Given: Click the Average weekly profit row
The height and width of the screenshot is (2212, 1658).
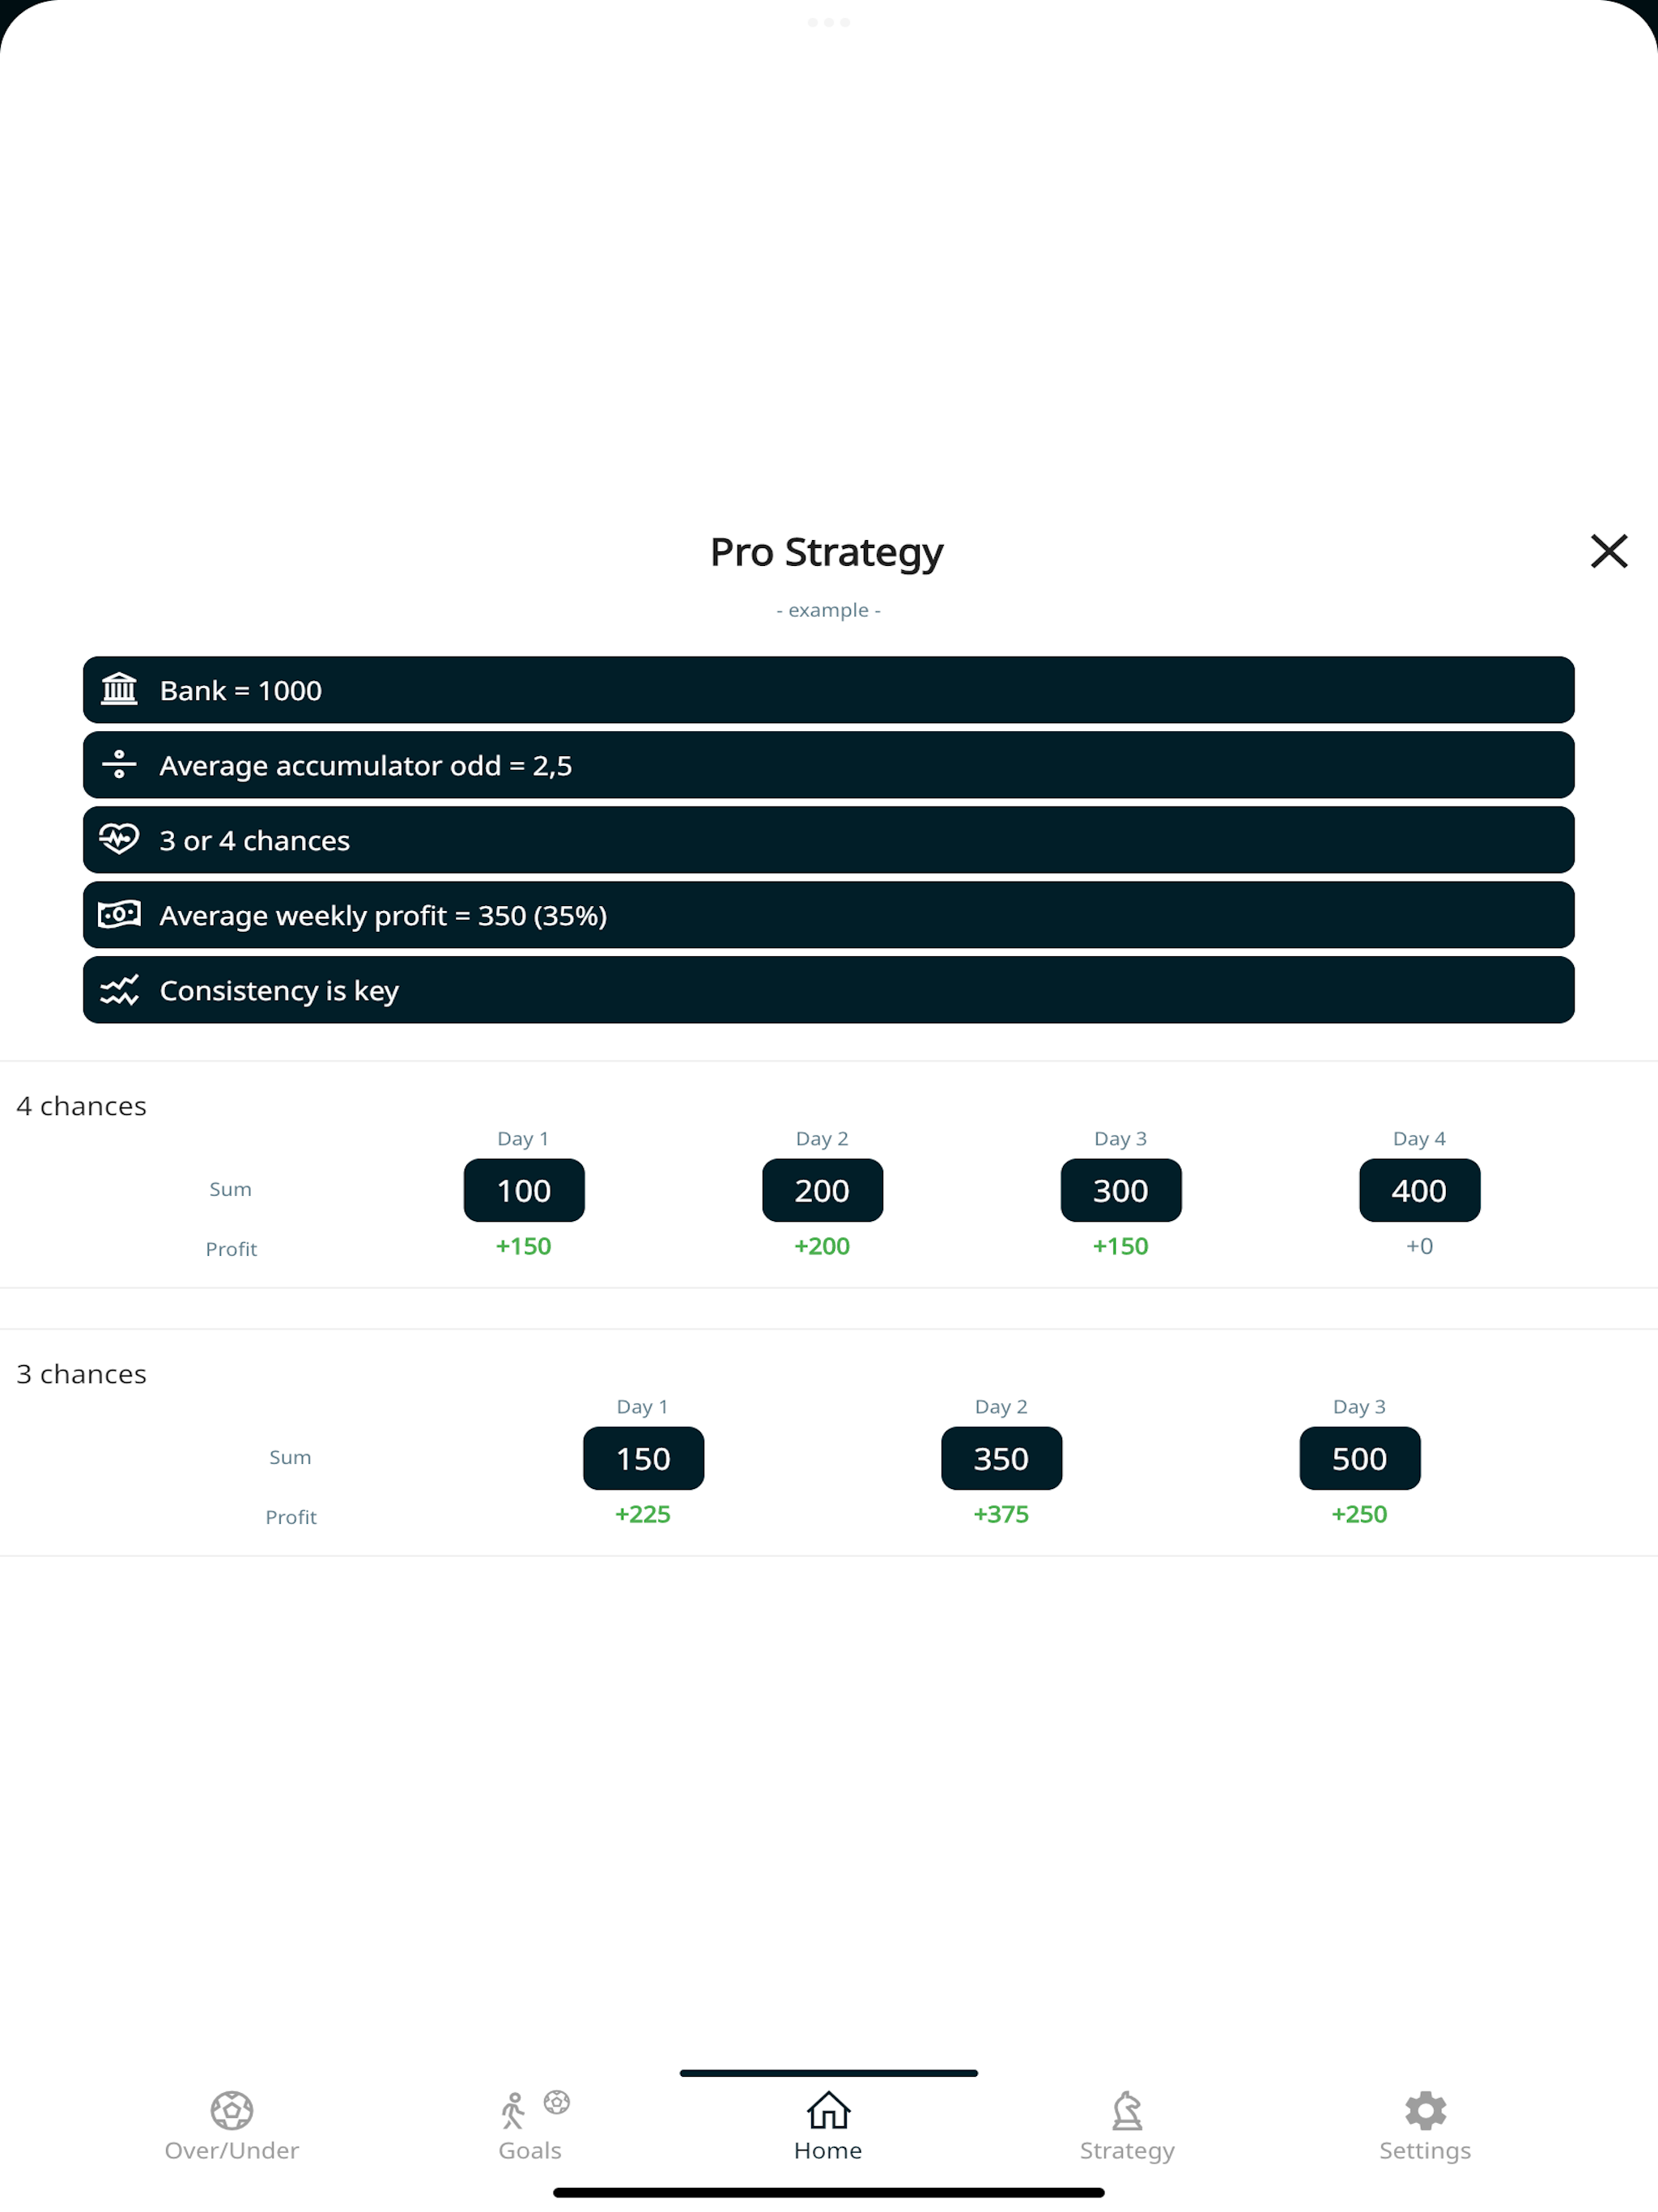Looking at the screenshot, I should [828, 915].
